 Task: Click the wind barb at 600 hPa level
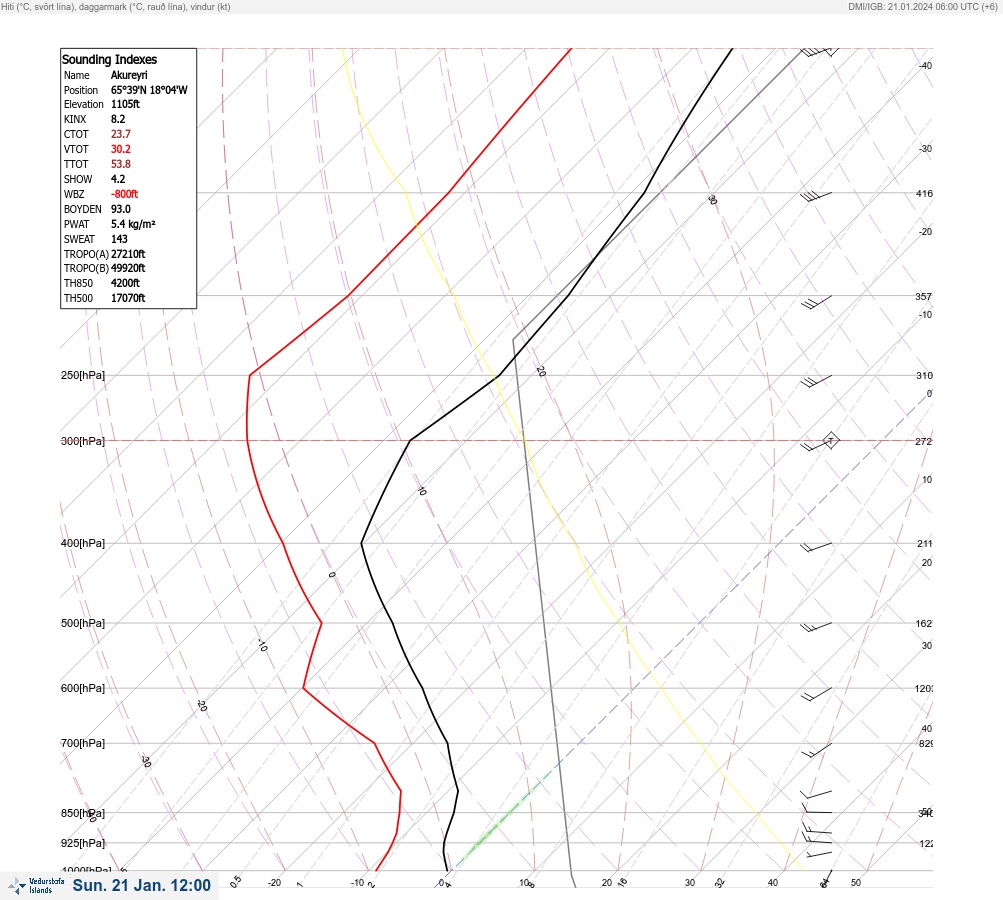(816, 693)
